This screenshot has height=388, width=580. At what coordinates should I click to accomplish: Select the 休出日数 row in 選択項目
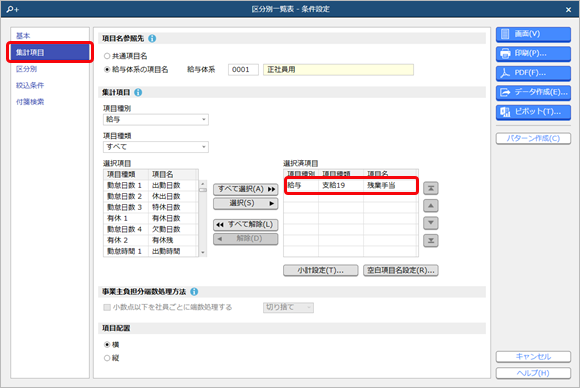point(151,196)
